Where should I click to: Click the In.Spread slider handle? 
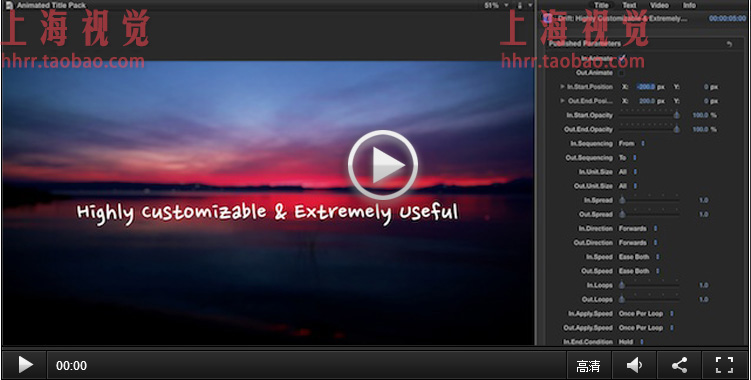pyautogui.click(x=622, y=200)
